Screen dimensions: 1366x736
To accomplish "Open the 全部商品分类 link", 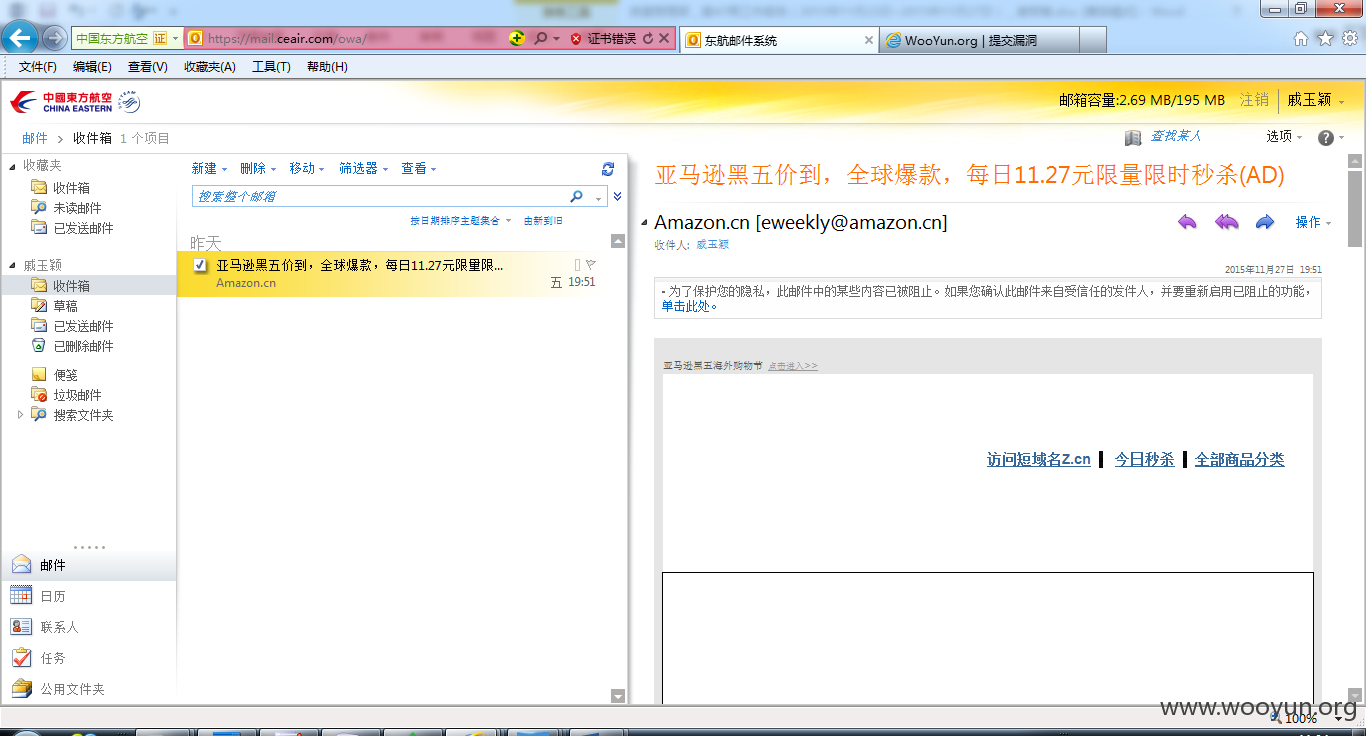I will pyautogui.click(x=1239, y=460).
